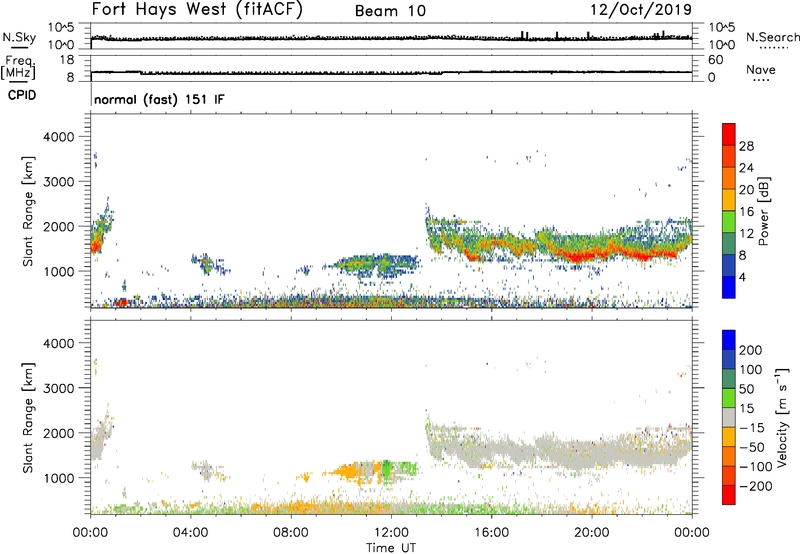Click the 'CPID' label
The width and height of the screenshot is (800, 554).
(22, 95)
